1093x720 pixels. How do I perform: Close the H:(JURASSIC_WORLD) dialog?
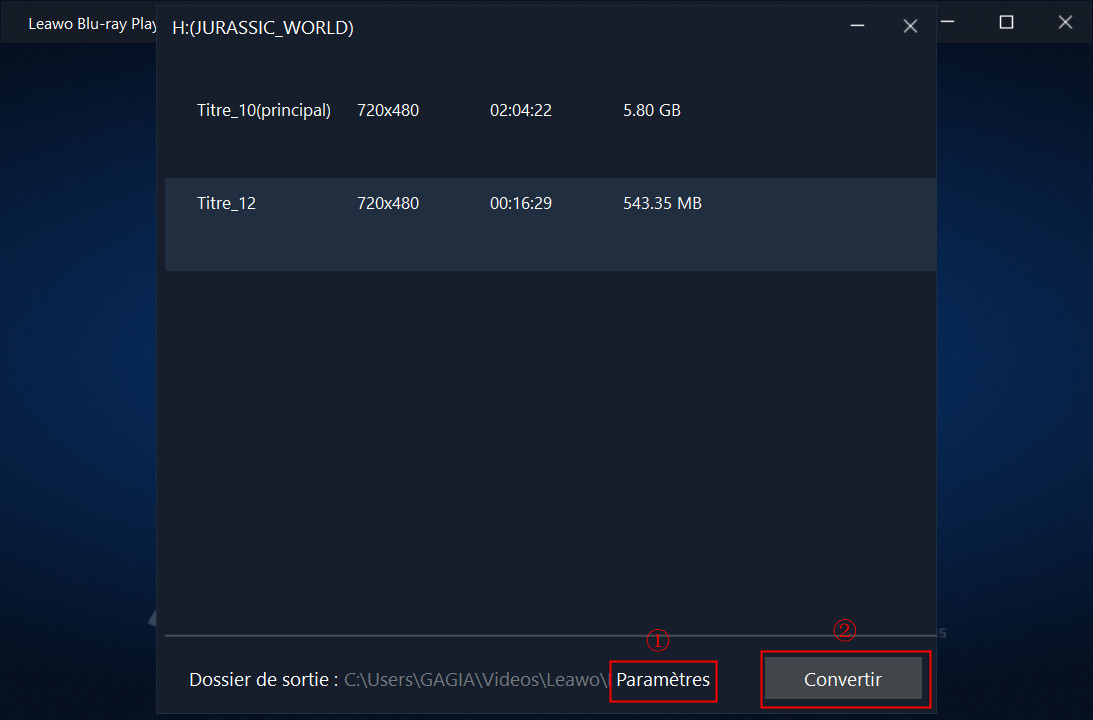(910, 26)
